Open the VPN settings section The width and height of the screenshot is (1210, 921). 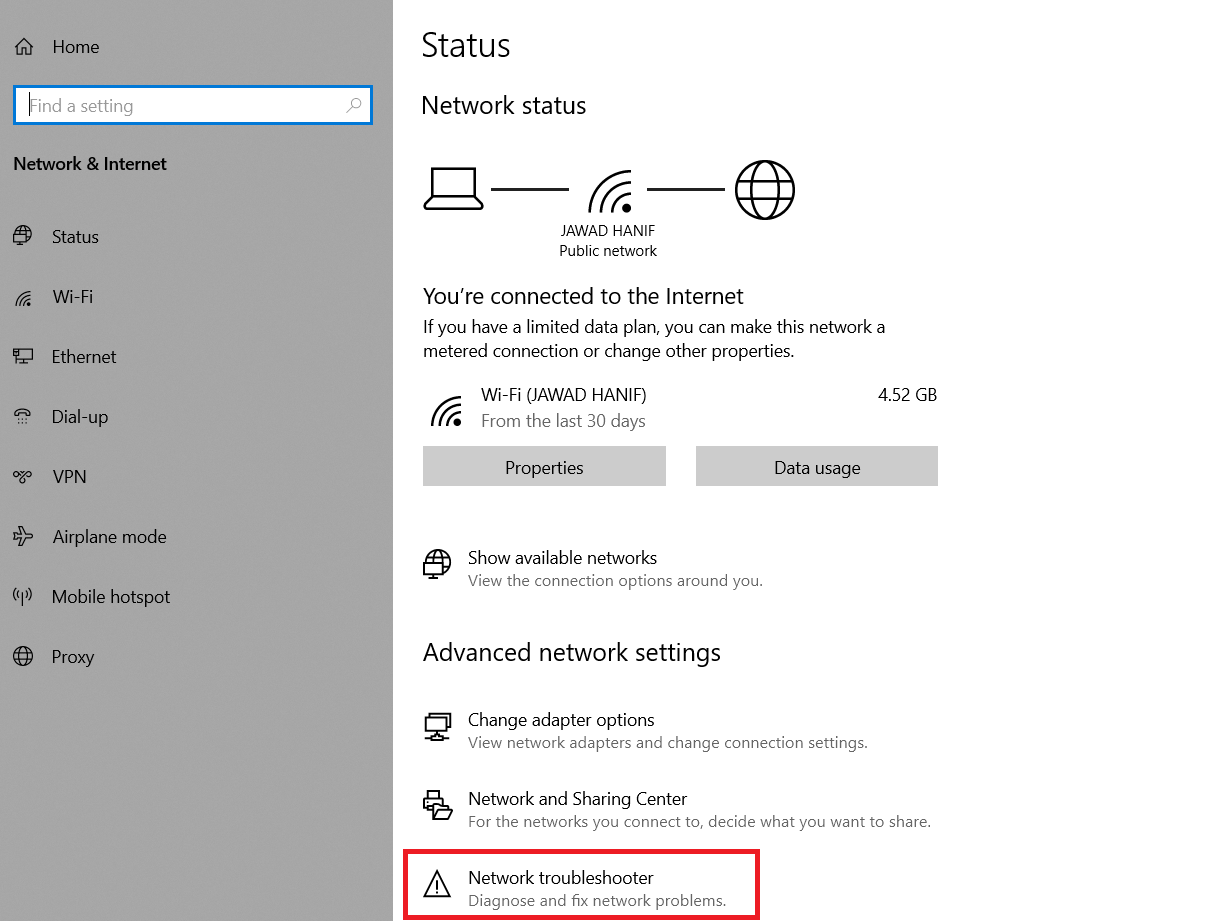coord(69,477)
